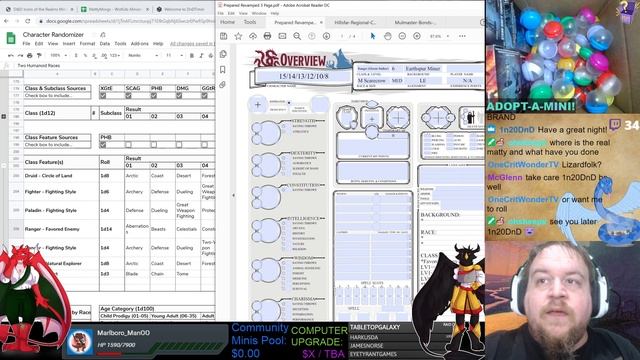Uncheck PHB under Class & Subclass Sources
This screenshot has height=360, width=640.
click(153, 96)
